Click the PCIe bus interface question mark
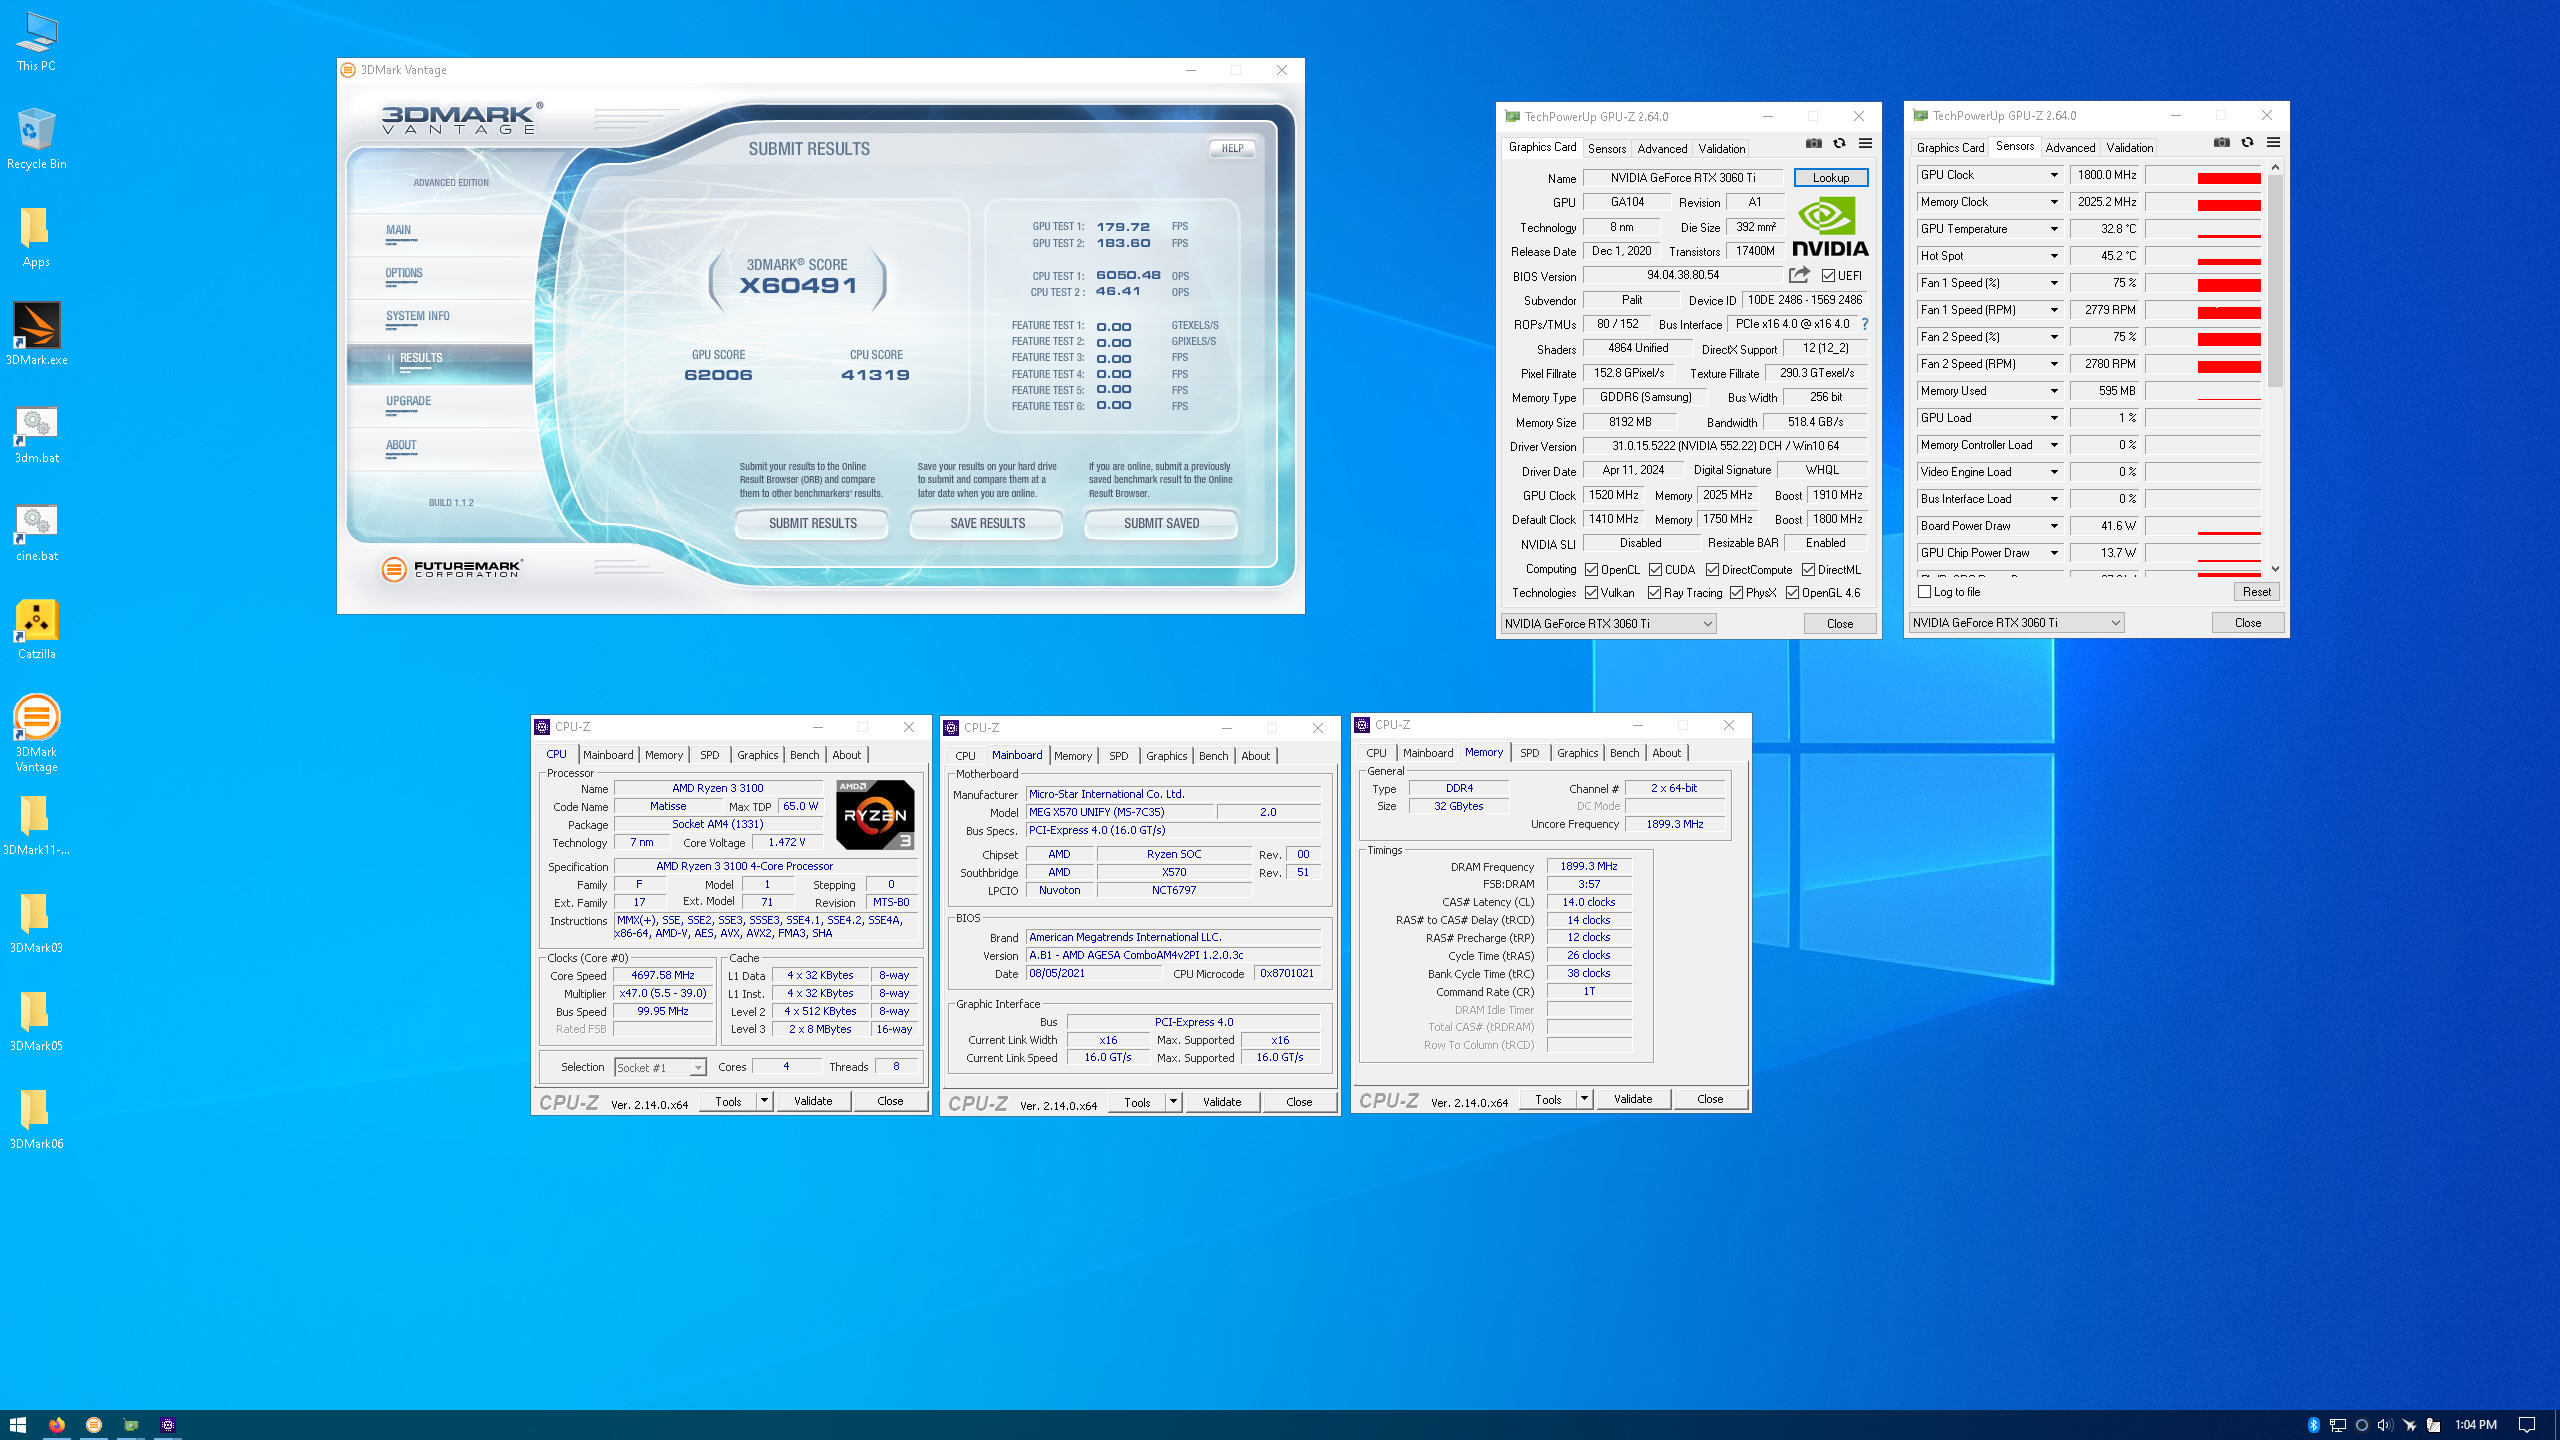The image size is (2560, 1440). pyautogui.click(x=1865, y=324)
